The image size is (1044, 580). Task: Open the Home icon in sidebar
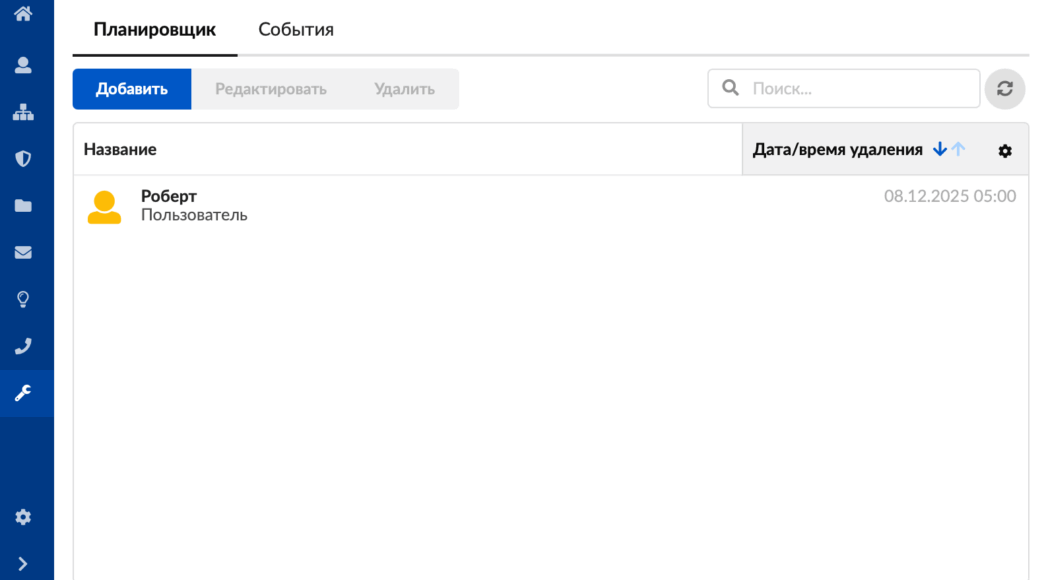(x=23, y=13)
